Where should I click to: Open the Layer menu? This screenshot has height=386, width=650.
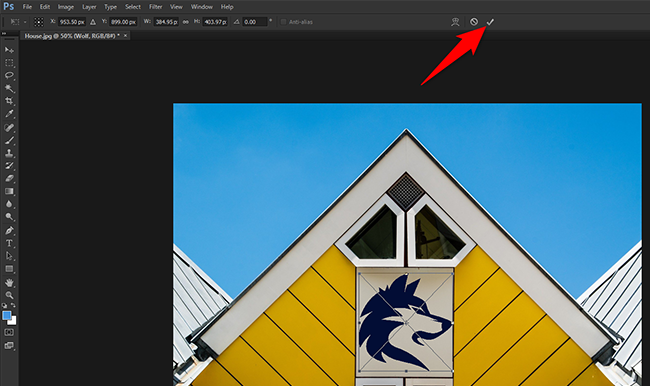[89, 7]
